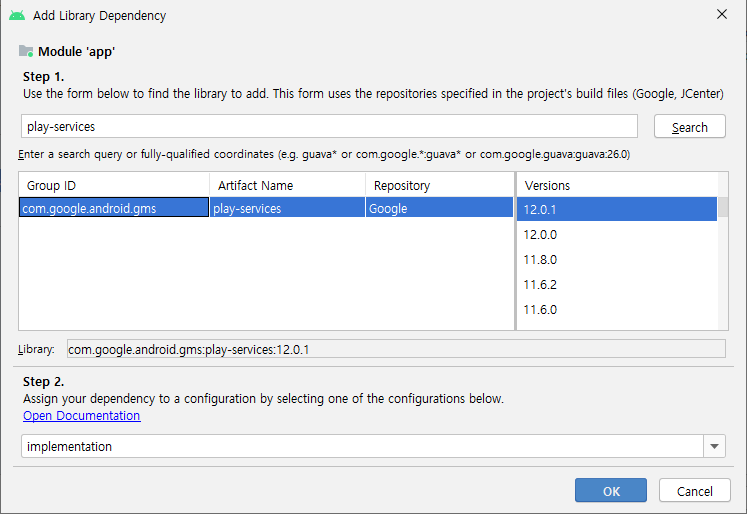Click the Android Studio logo icon
The width and height of the screenshot is (747, 514).
click(x=17, y=15)
